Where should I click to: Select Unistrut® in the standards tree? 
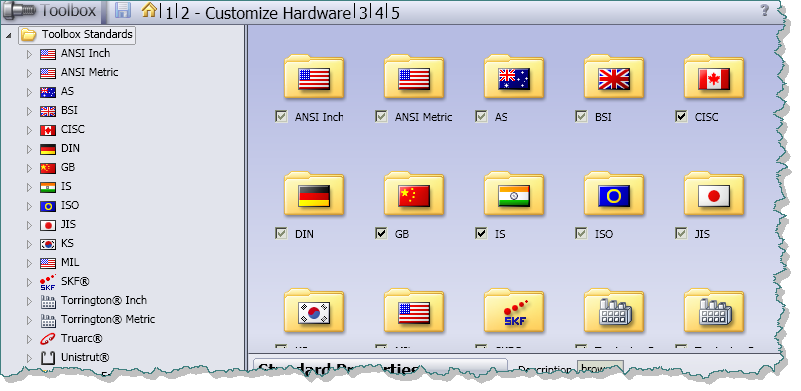pos(85,357)
